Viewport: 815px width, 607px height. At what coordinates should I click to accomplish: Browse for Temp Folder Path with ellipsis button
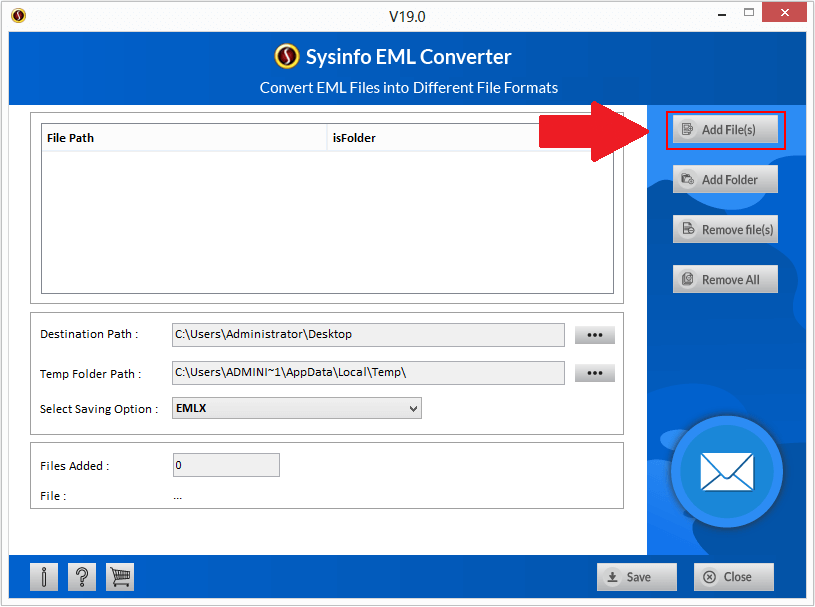(595, 373)
